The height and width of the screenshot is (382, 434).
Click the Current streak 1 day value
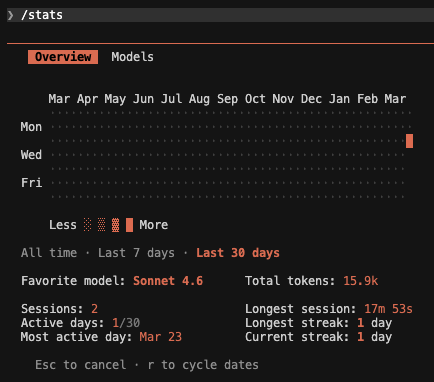(374, 337)
